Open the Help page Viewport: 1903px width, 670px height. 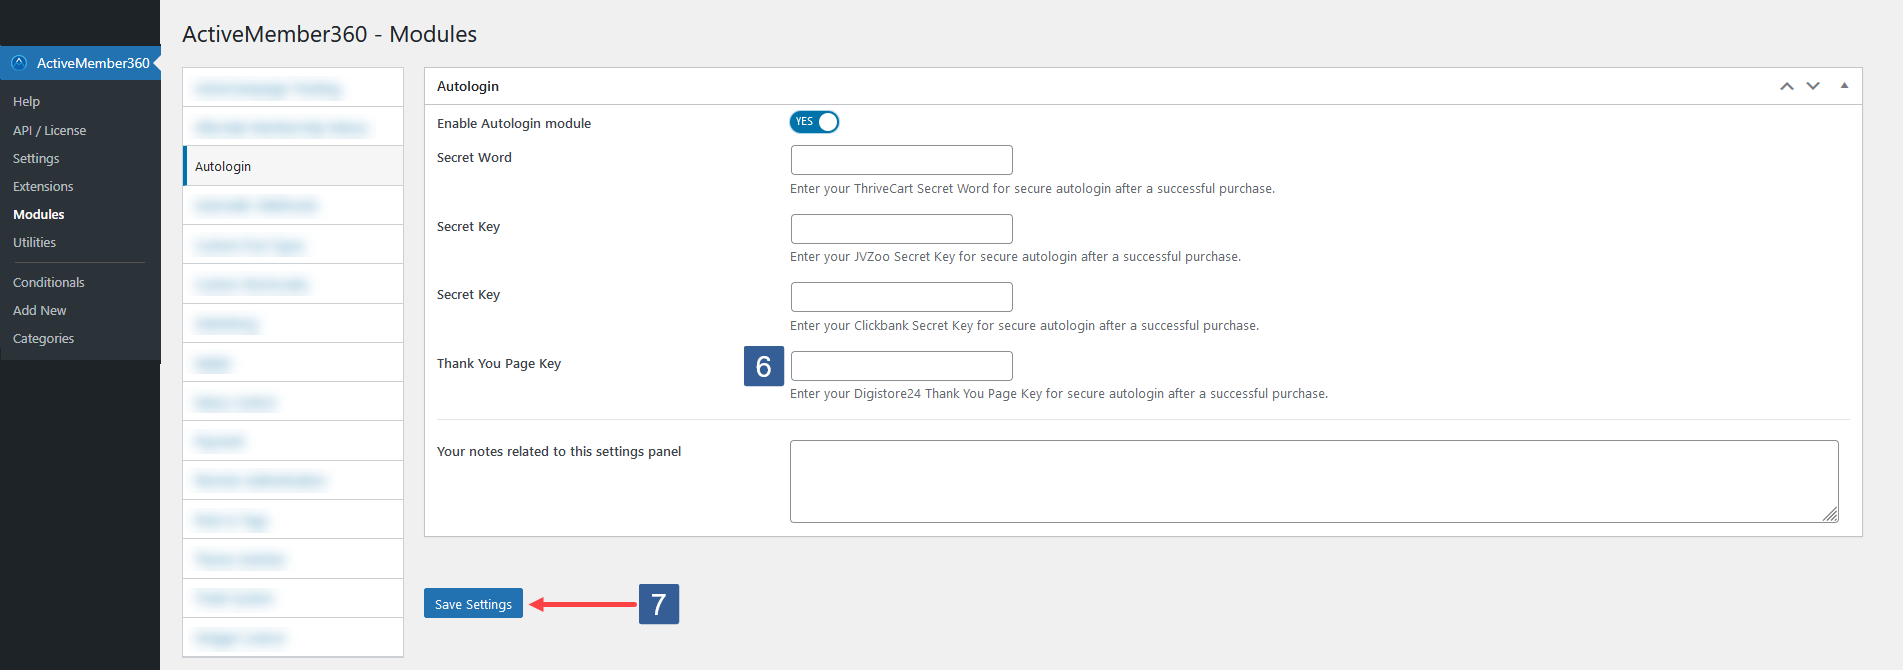click(x=25, y=101)
